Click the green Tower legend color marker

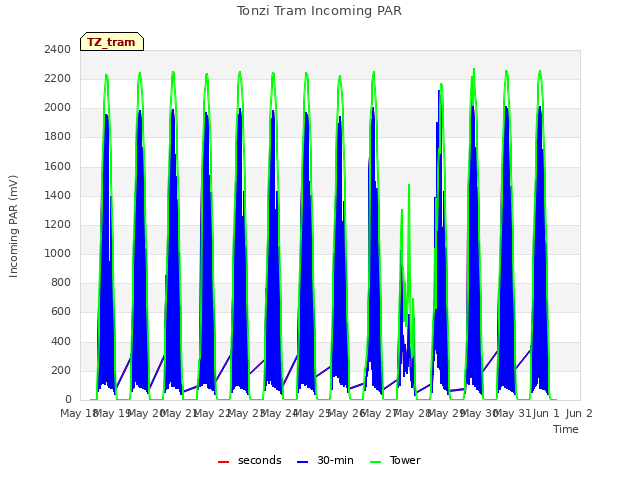point(375,462)
